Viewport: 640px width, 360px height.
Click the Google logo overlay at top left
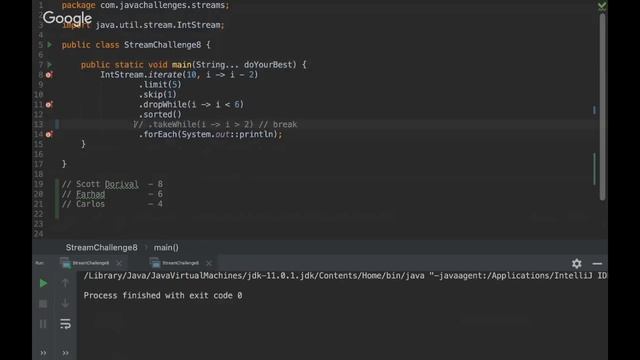pyautogui.click(x=67, y=18)
